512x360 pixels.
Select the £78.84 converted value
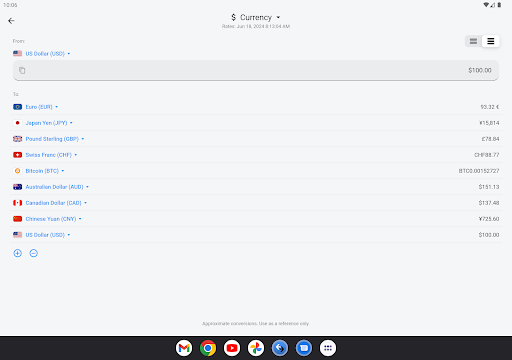coord(490,139)
